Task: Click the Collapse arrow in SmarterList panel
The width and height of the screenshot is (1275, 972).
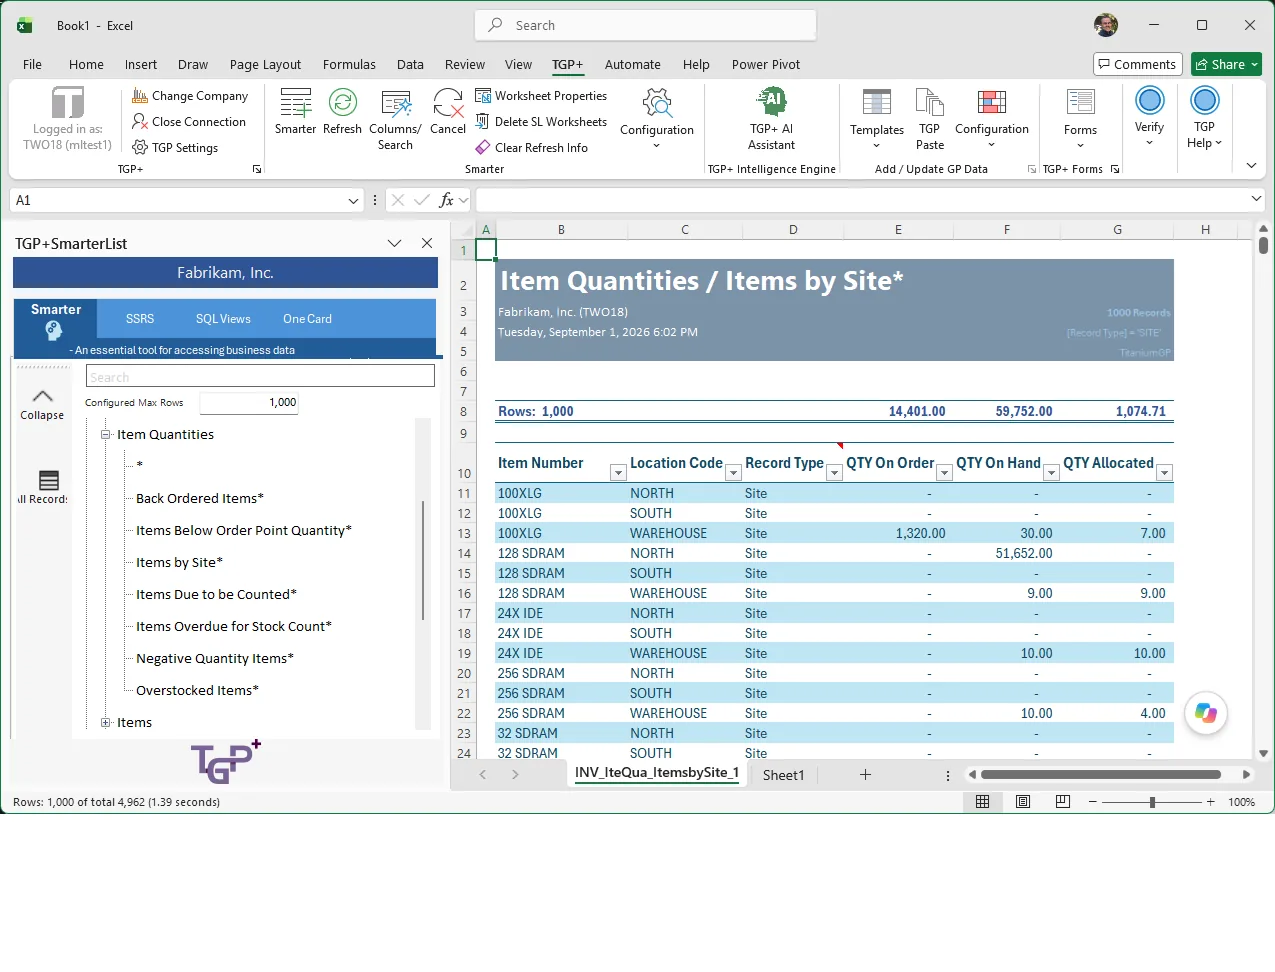Action: [43, 396]
